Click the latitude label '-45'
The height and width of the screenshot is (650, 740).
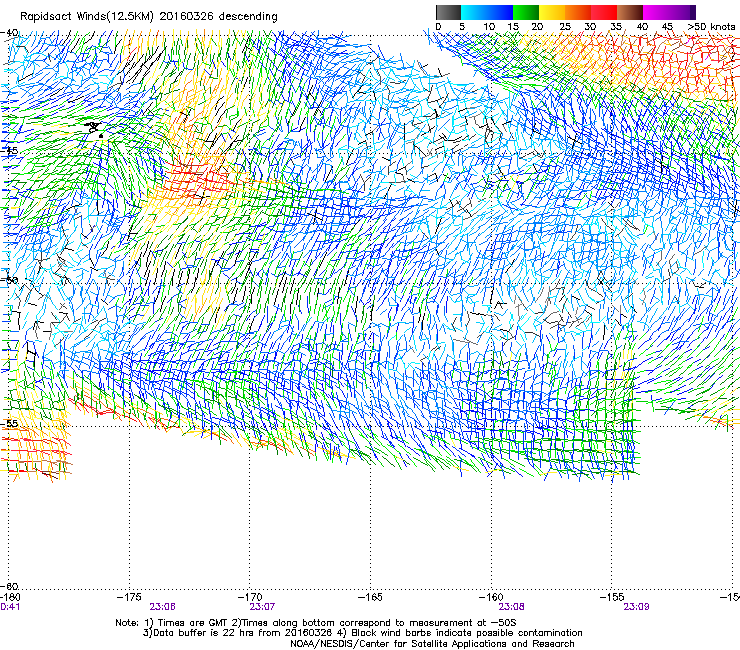(x=10, y=151)
